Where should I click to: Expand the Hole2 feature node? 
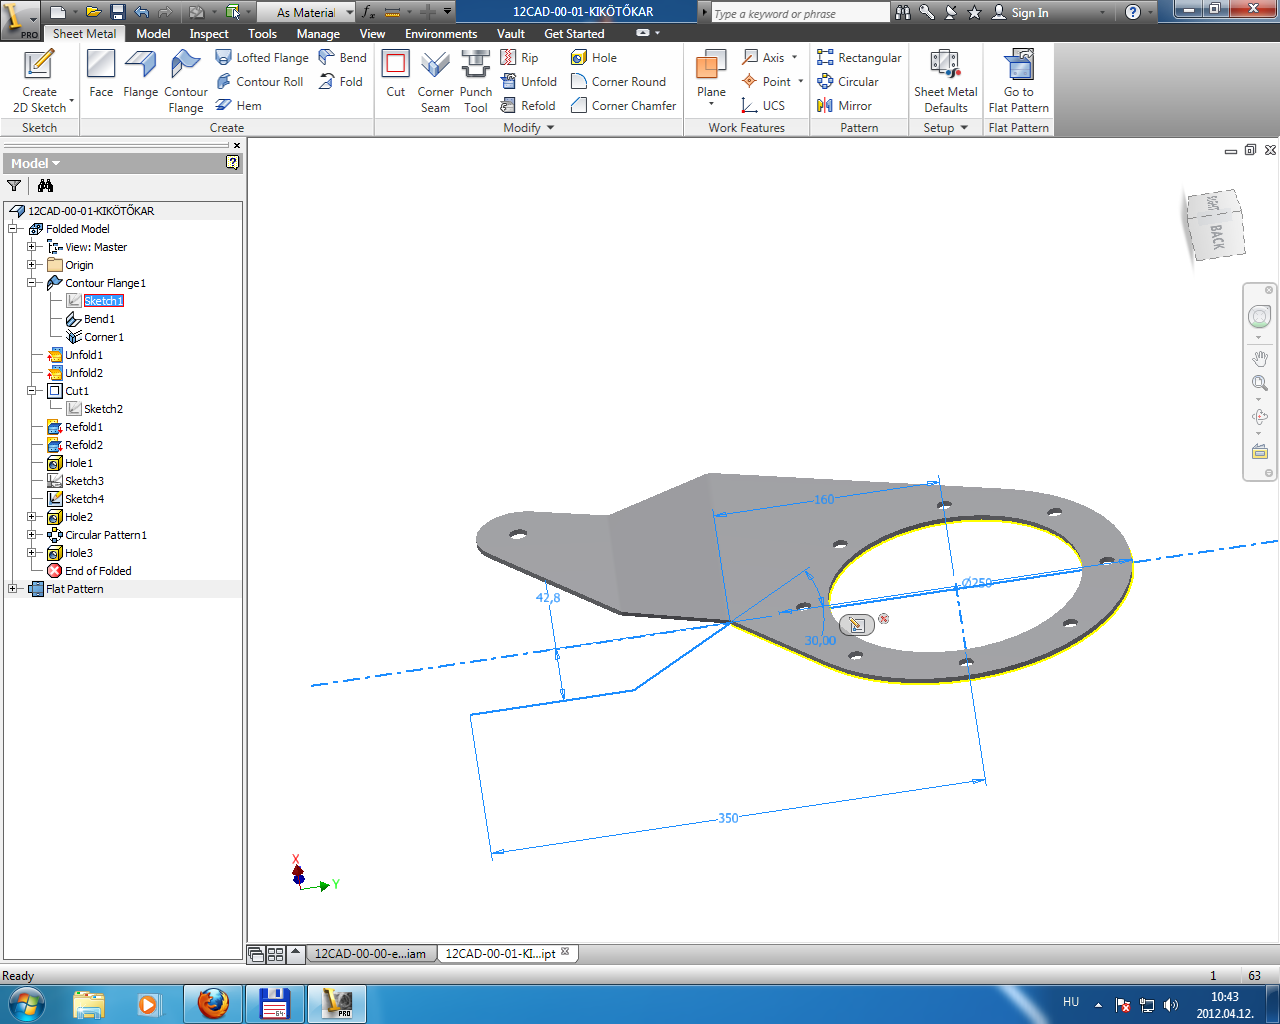32,517
